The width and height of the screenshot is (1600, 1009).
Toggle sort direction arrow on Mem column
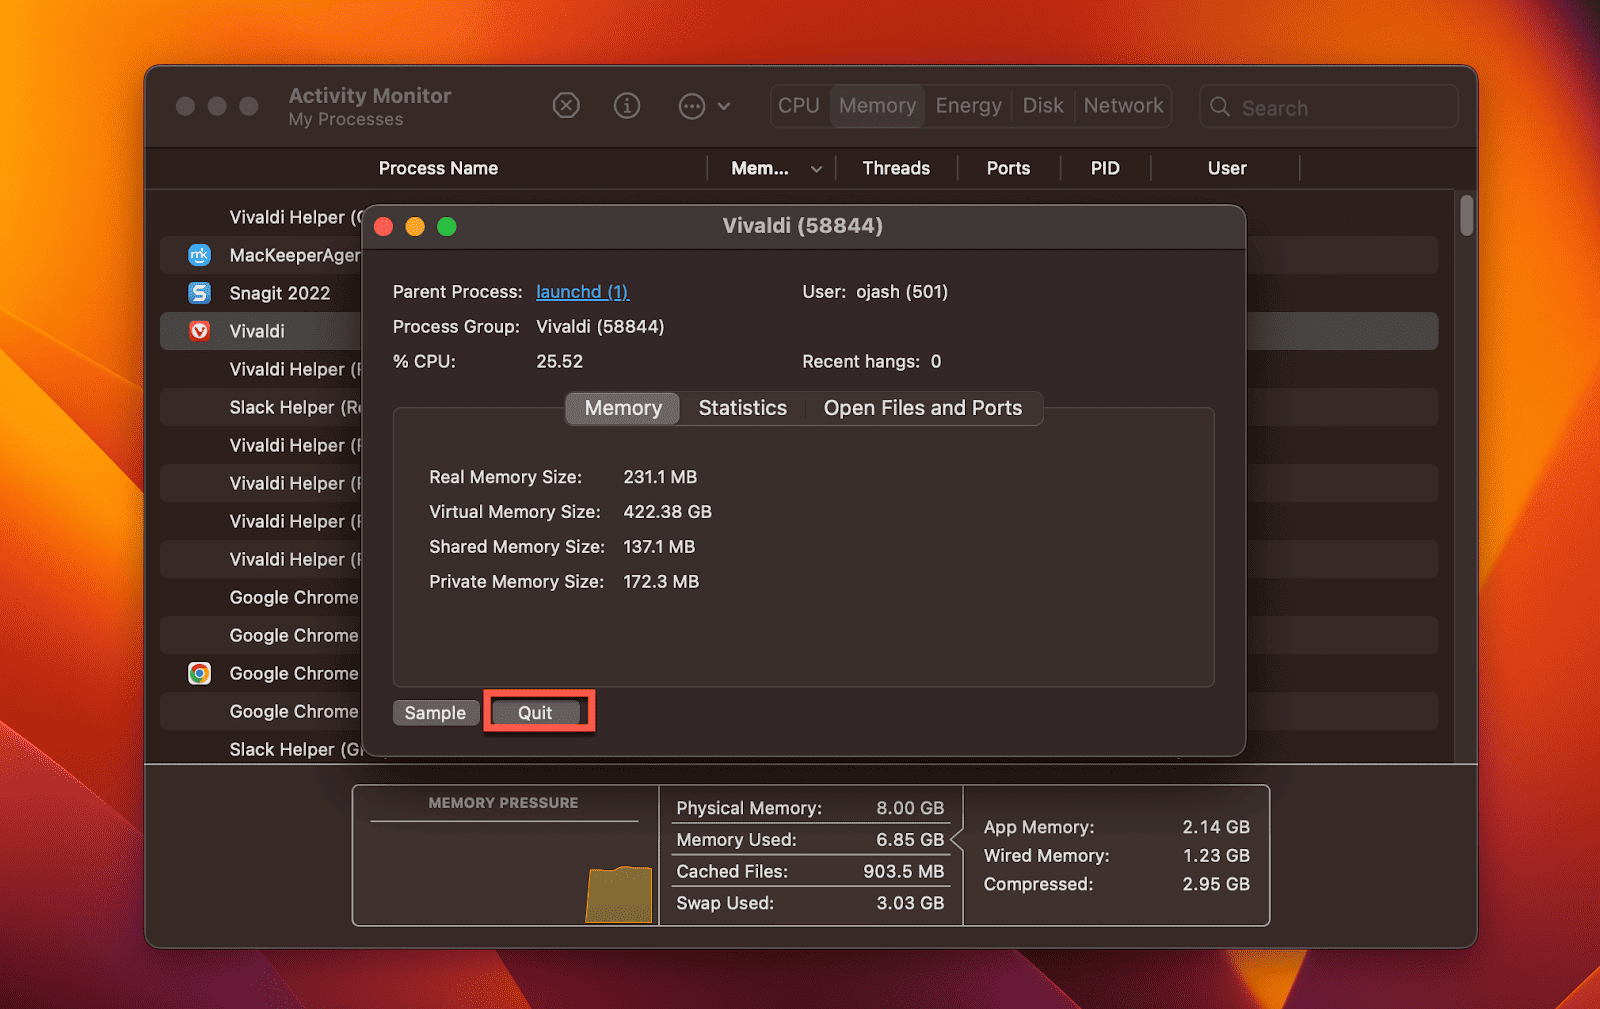(x=816, y=169)
